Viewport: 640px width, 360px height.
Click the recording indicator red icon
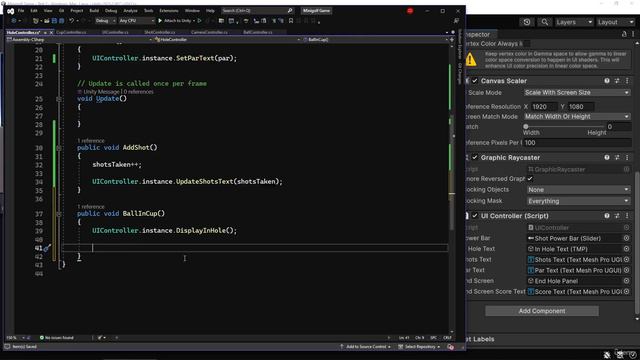tap(410, 11)
